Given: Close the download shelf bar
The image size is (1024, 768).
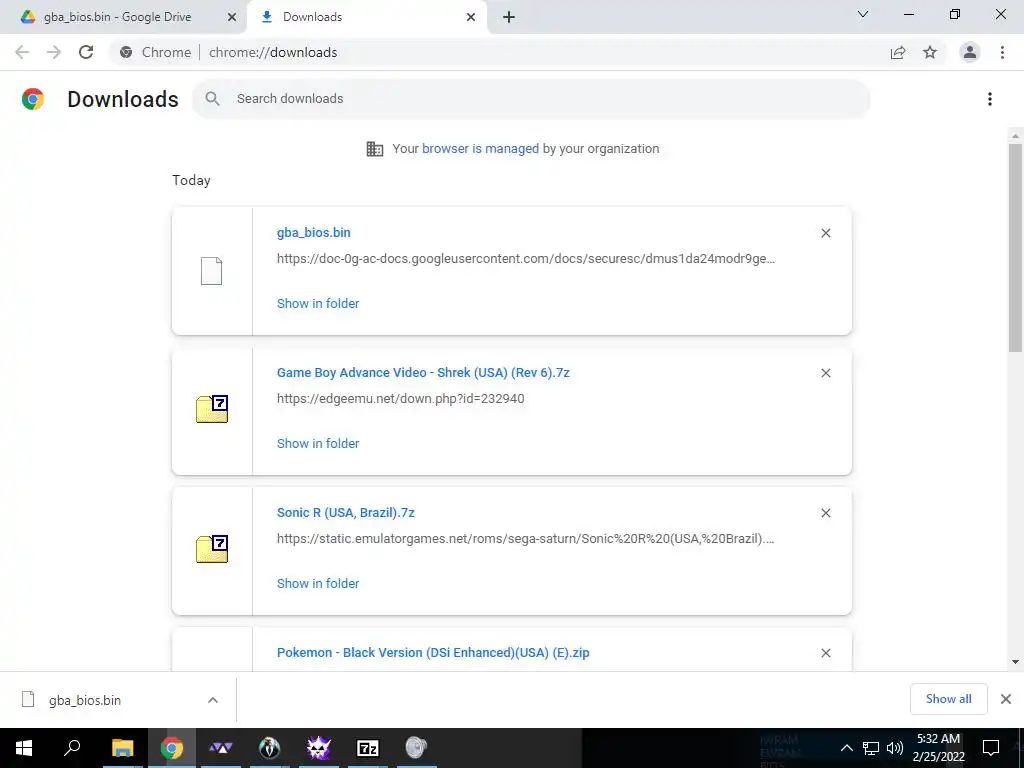Looking at the screenshot, I should tap(1006, 699).
